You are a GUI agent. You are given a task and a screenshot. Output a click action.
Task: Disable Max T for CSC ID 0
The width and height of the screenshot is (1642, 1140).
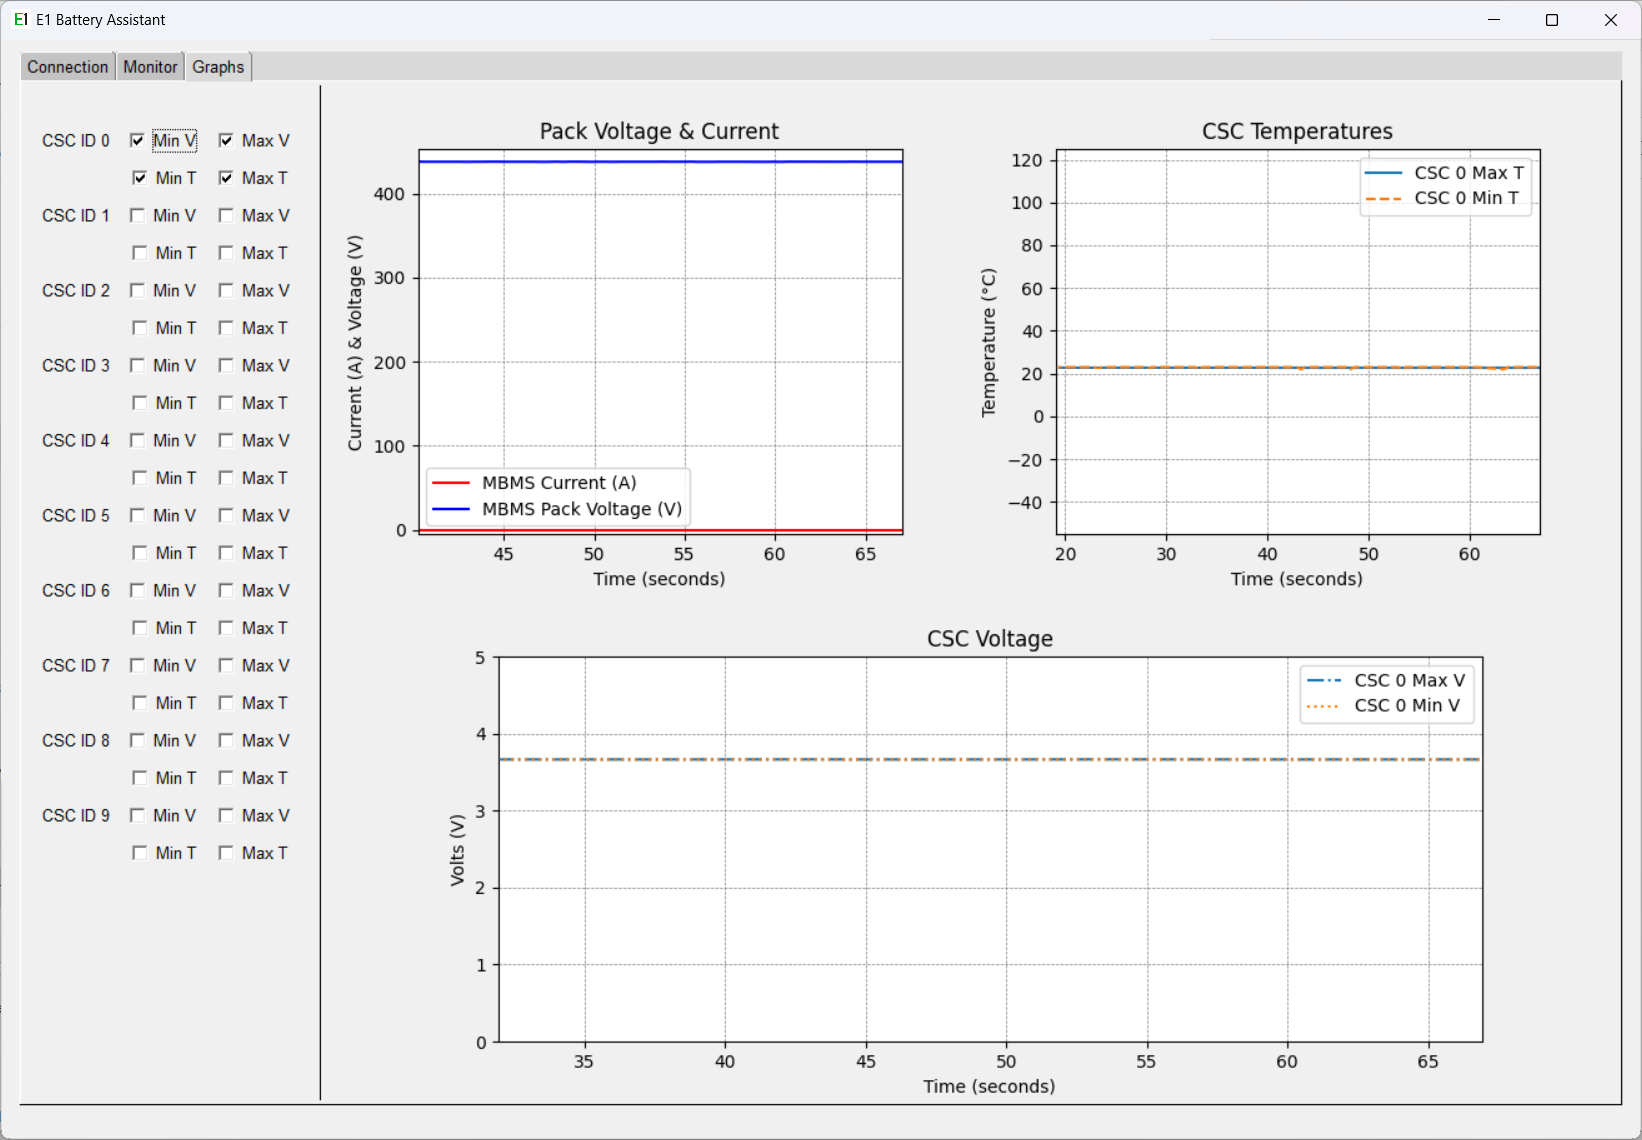[x=225, y=177]
